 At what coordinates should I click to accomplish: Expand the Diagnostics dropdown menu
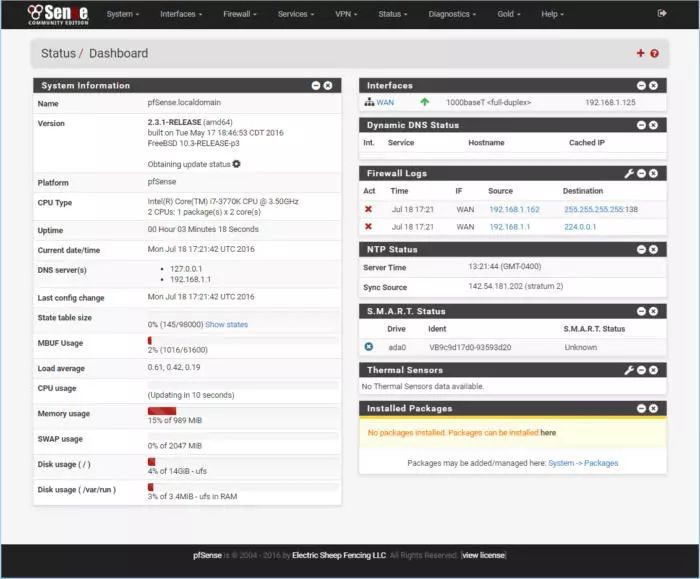tap(452, 14)
